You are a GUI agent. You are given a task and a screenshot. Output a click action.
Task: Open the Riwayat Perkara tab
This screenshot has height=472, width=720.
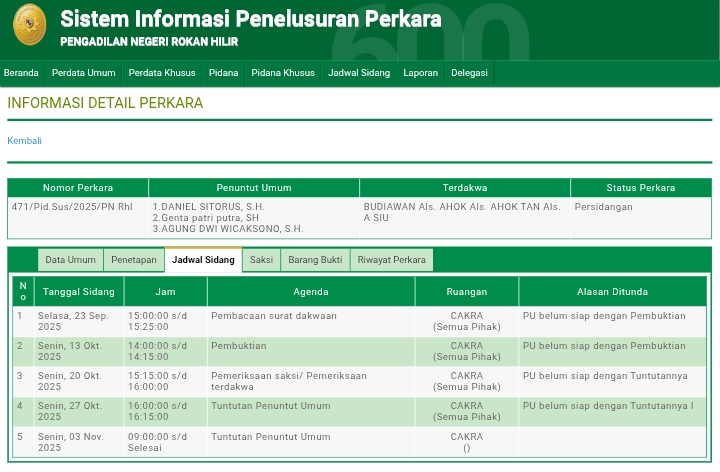click(x=391, y=260)
